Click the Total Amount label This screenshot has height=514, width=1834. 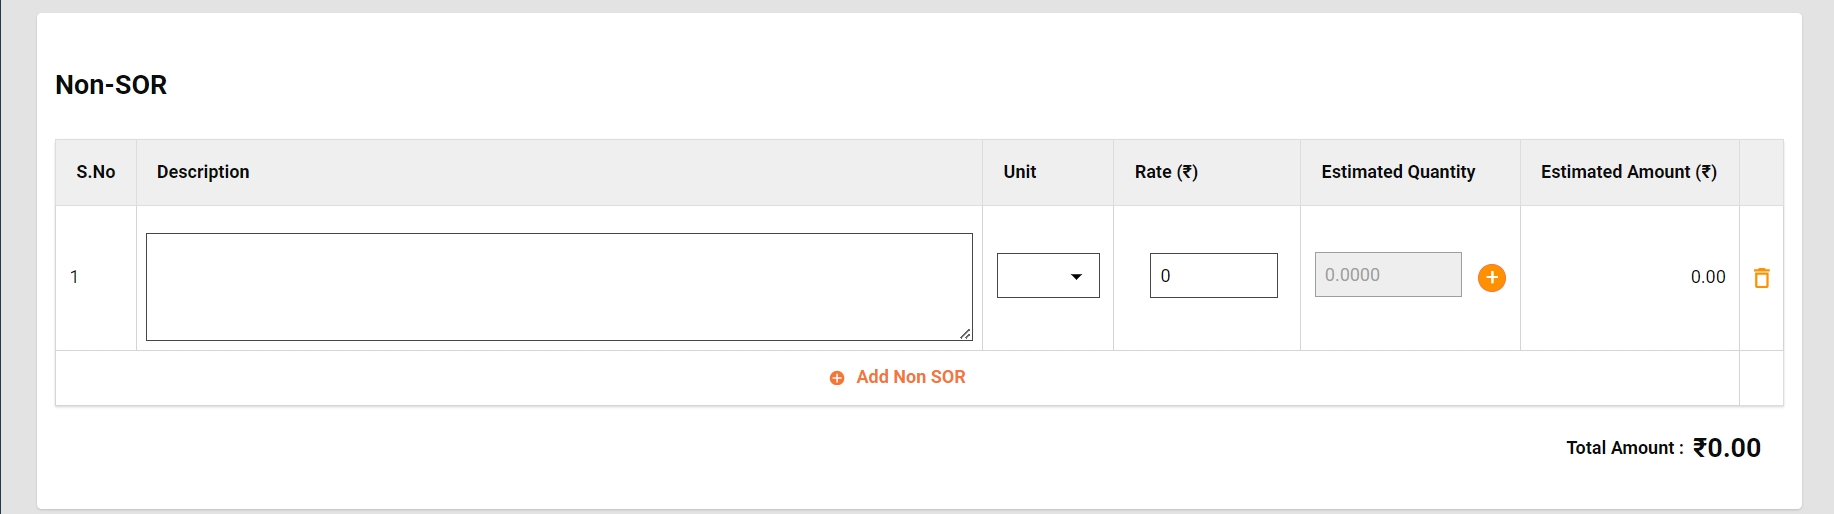1624,448
